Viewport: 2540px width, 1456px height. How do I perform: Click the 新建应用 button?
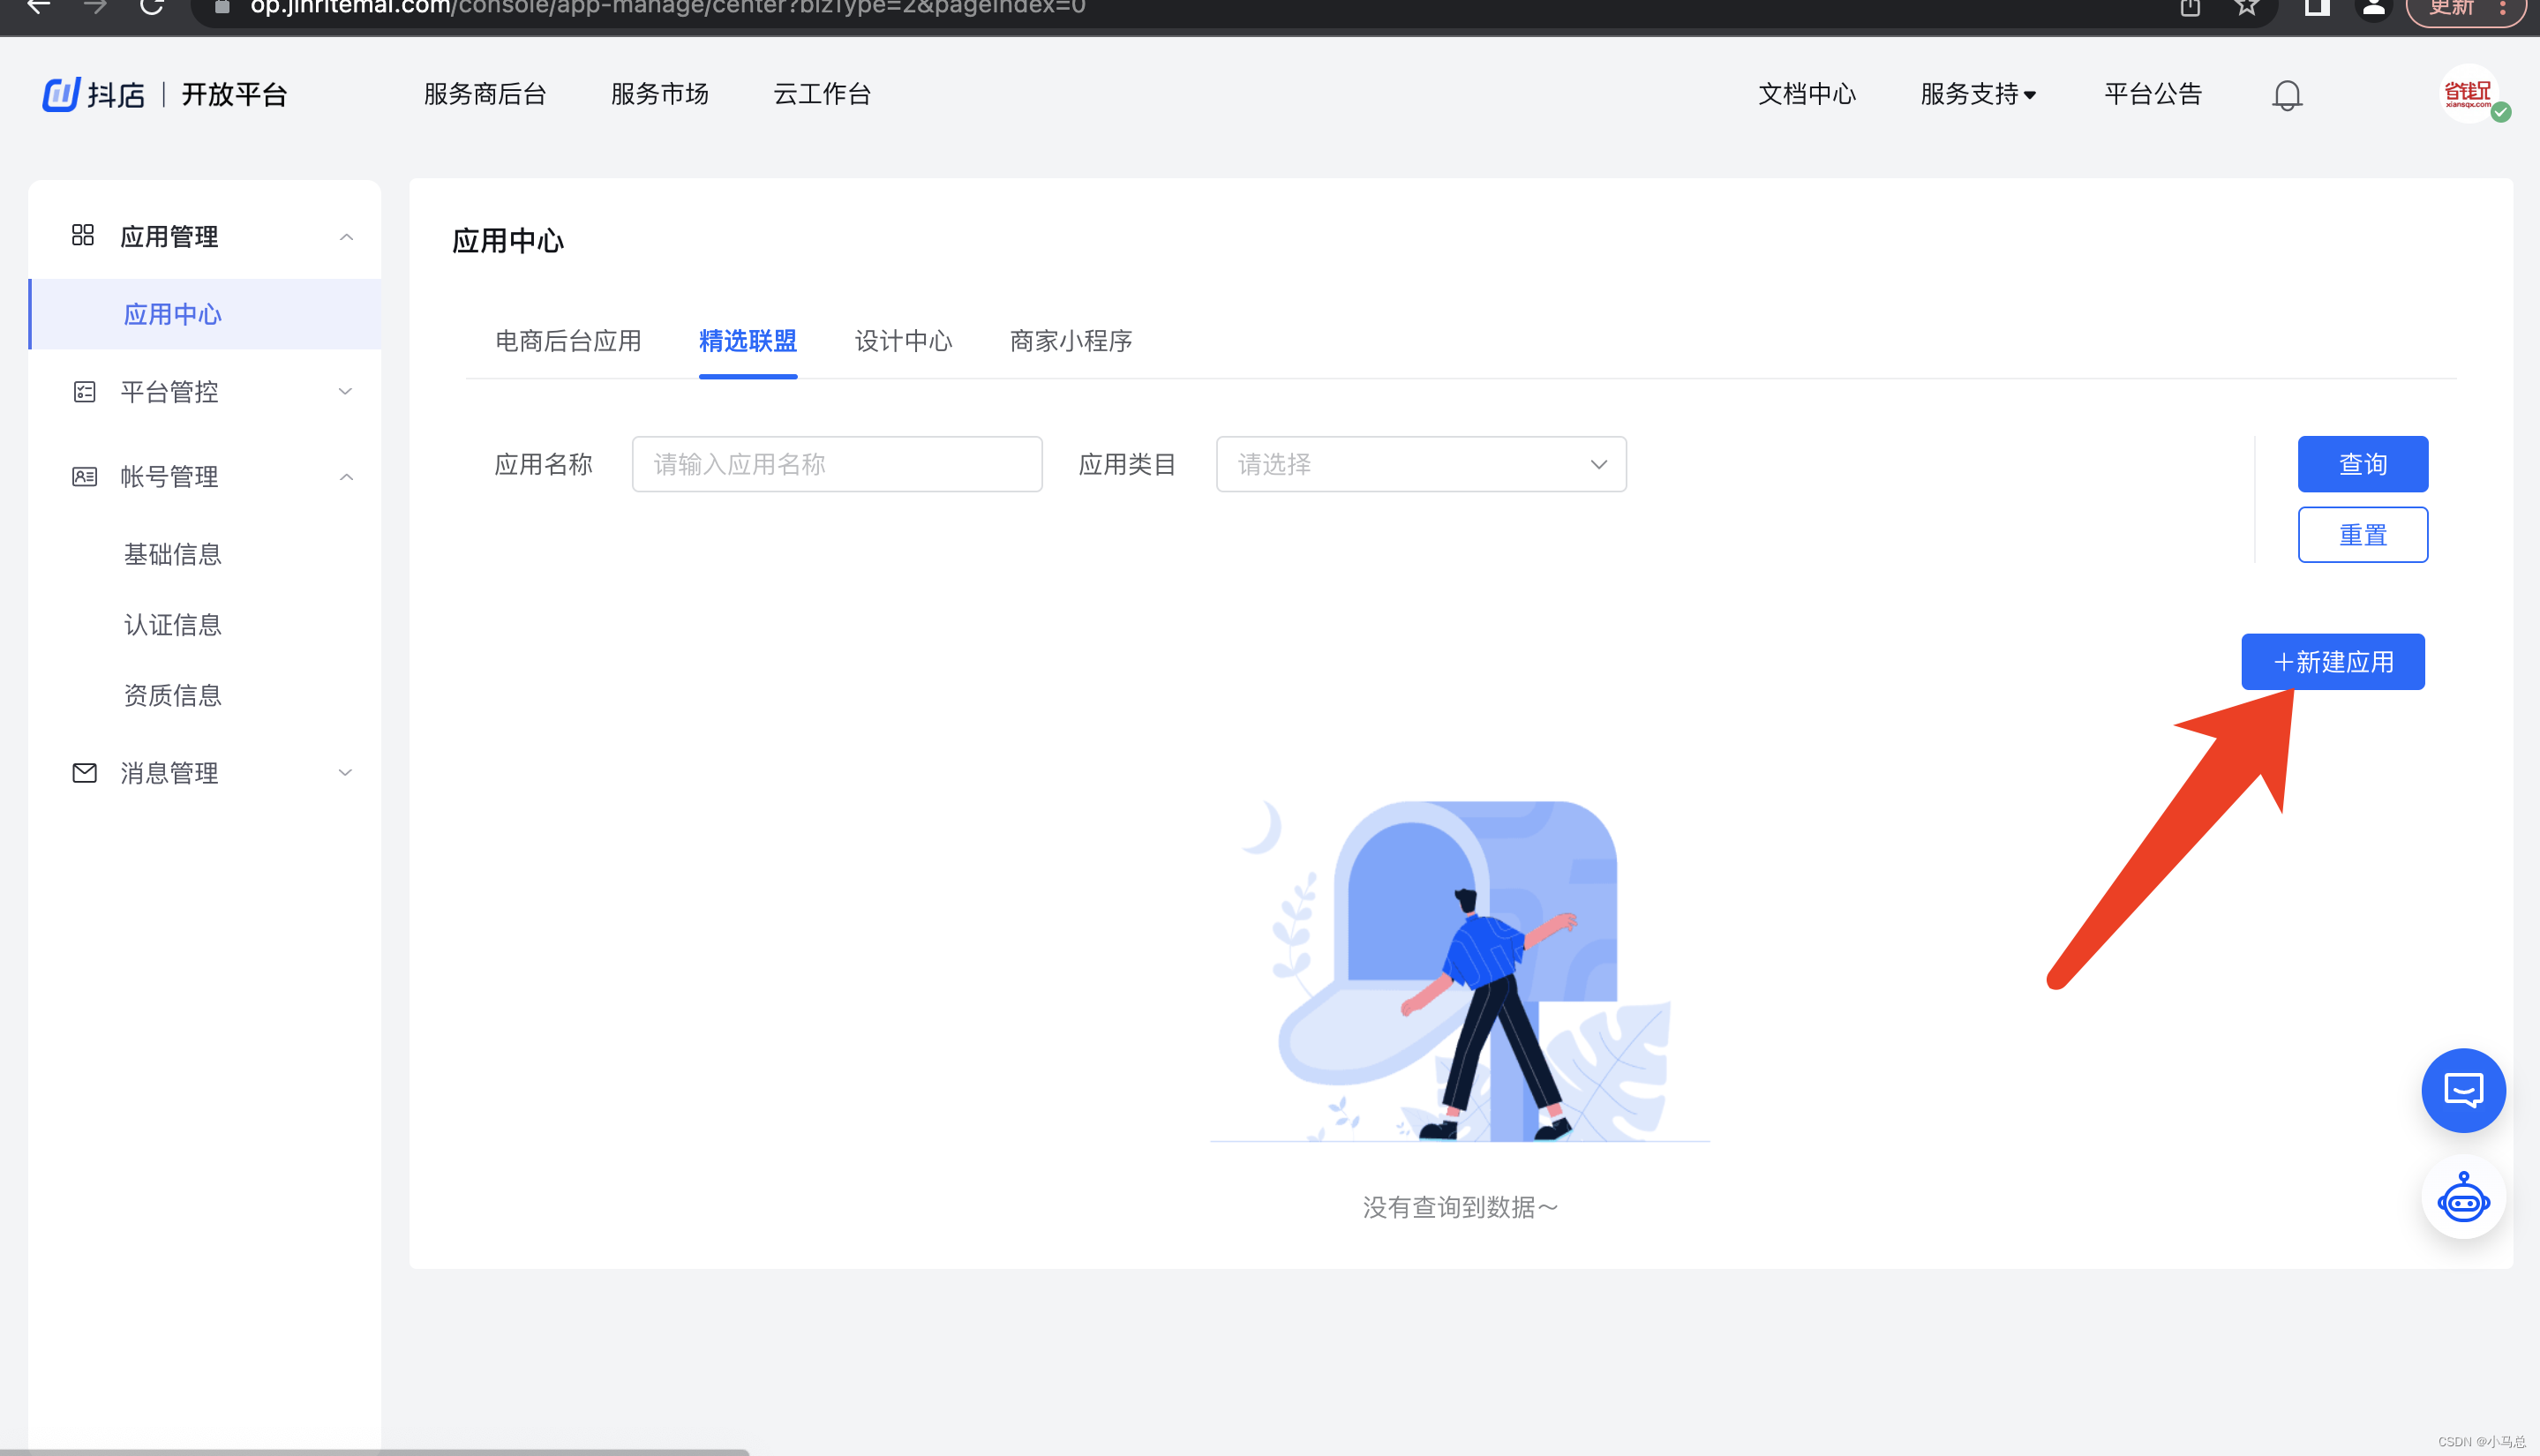(2332, 662)
